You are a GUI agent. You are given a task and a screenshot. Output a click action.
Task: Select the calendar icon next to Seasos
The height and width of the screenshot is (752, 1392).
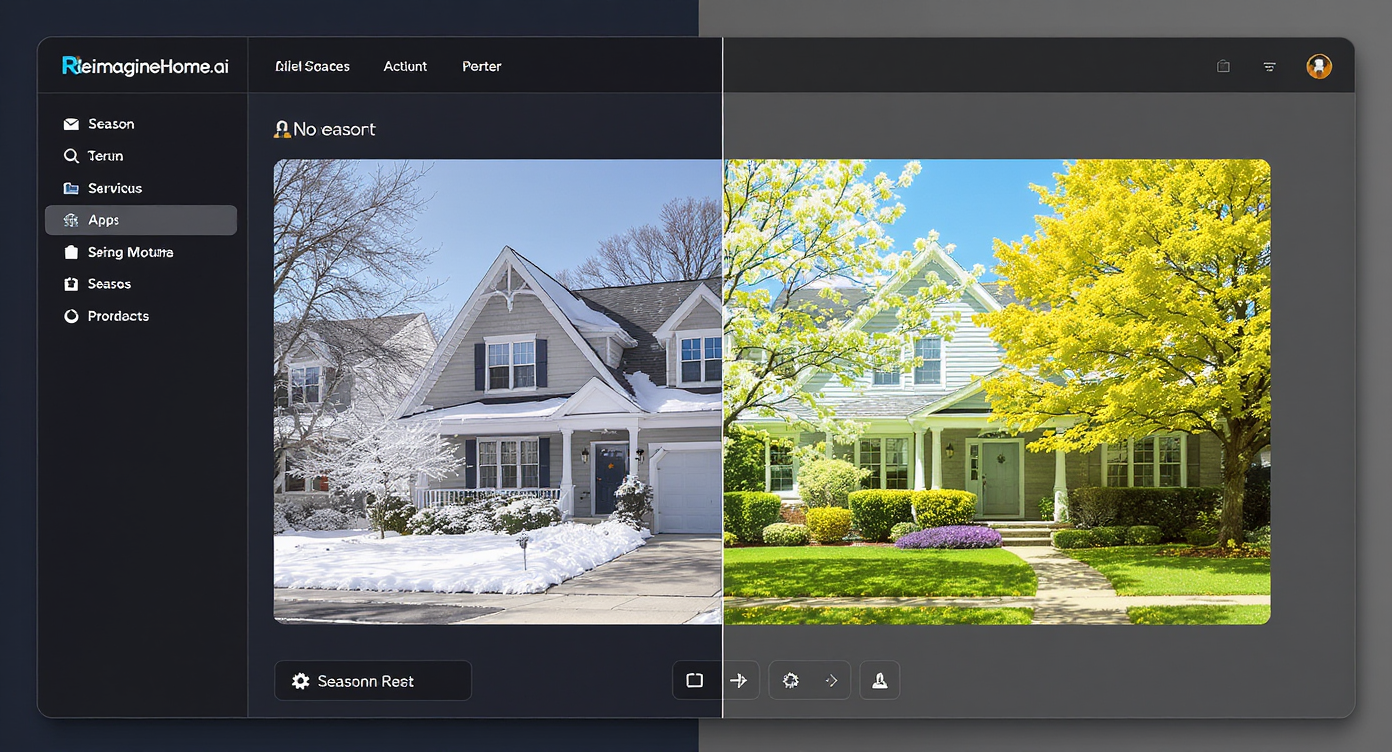tap(71, 284)
